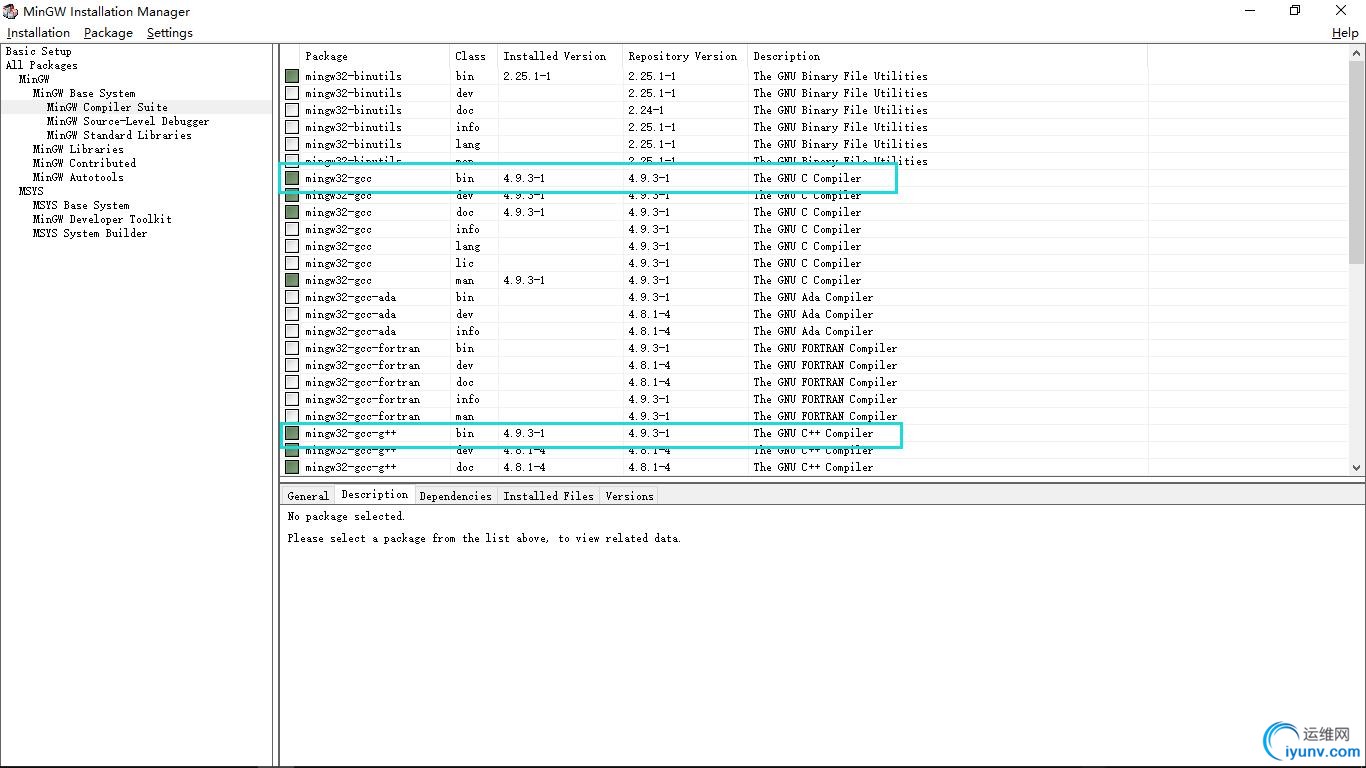This screenshot has width=1366, height=768.
Task: Click 'No package selected.' text
Action: (x=346, y=516)
